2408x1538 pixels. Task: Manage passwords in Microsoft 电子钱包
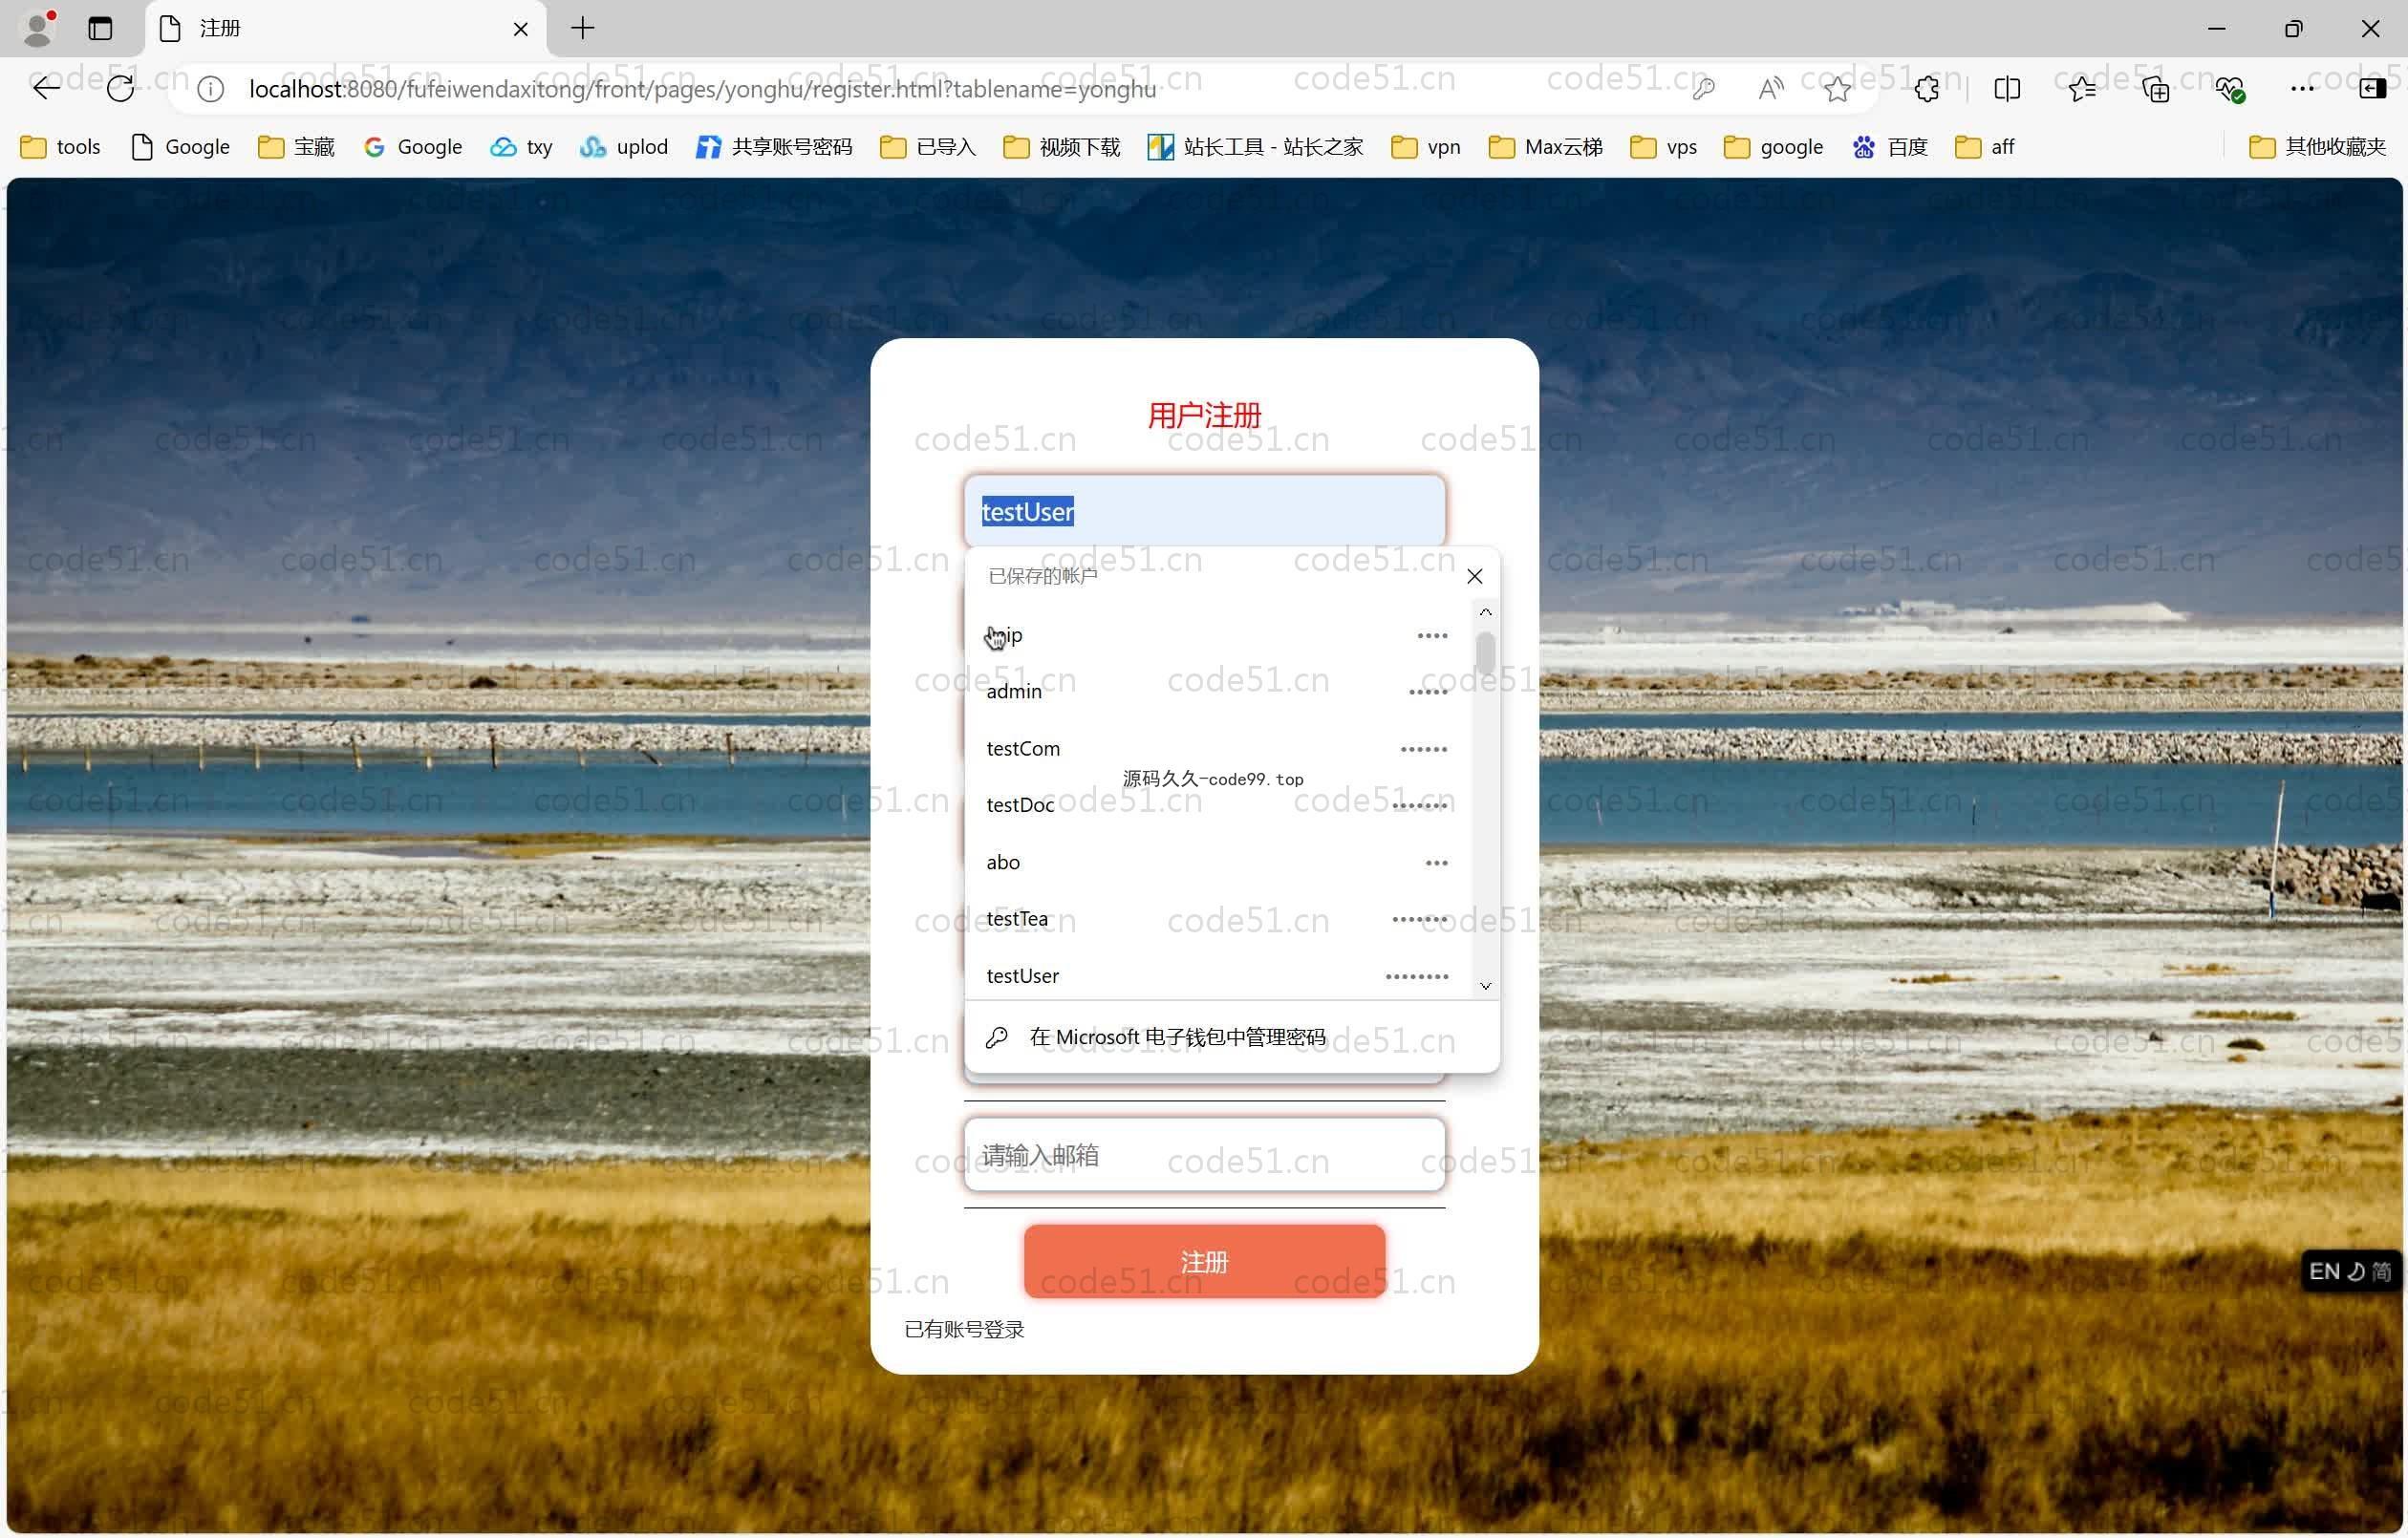(1232, 1037)
